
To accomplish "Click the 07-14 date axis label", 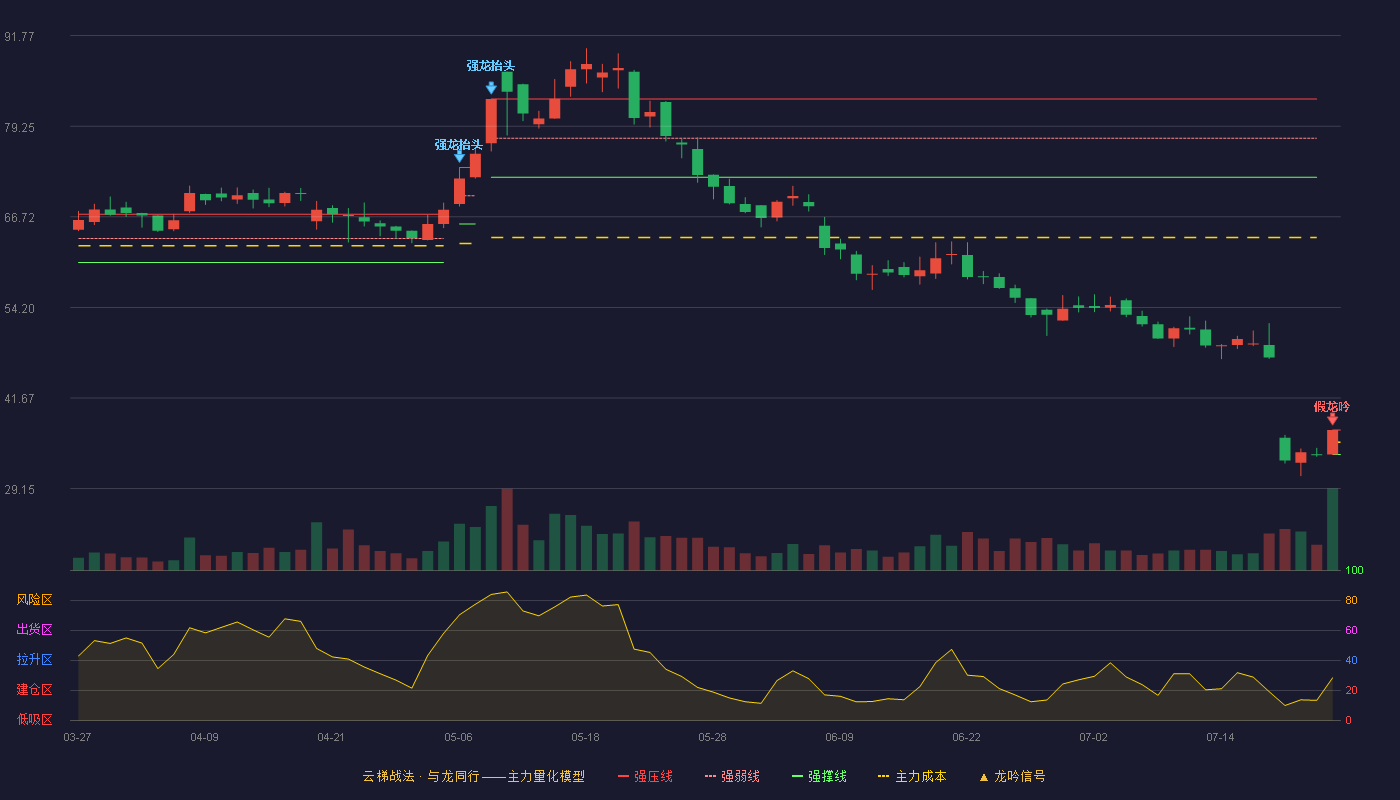I will [1220, 737].
